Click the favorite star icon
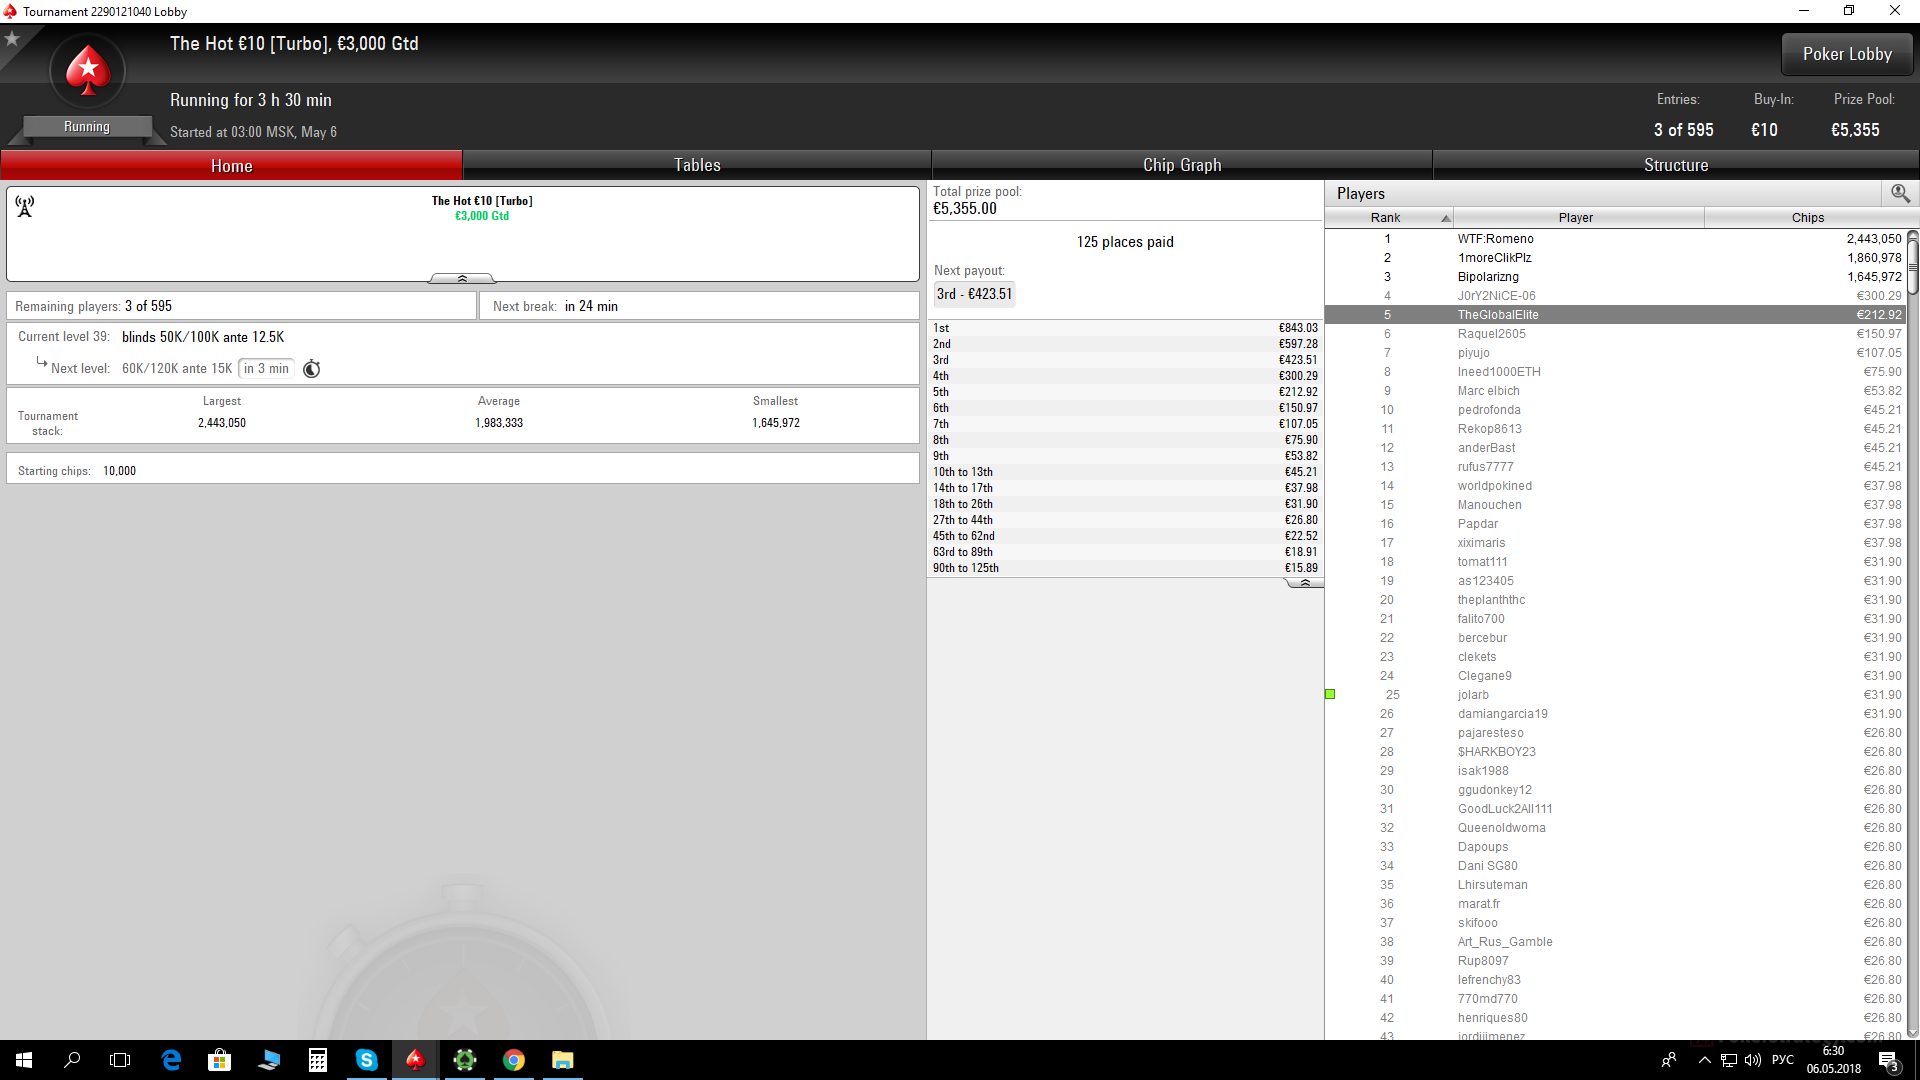The width and height of the screenshot is (1920, 1080). coord(12,39)
